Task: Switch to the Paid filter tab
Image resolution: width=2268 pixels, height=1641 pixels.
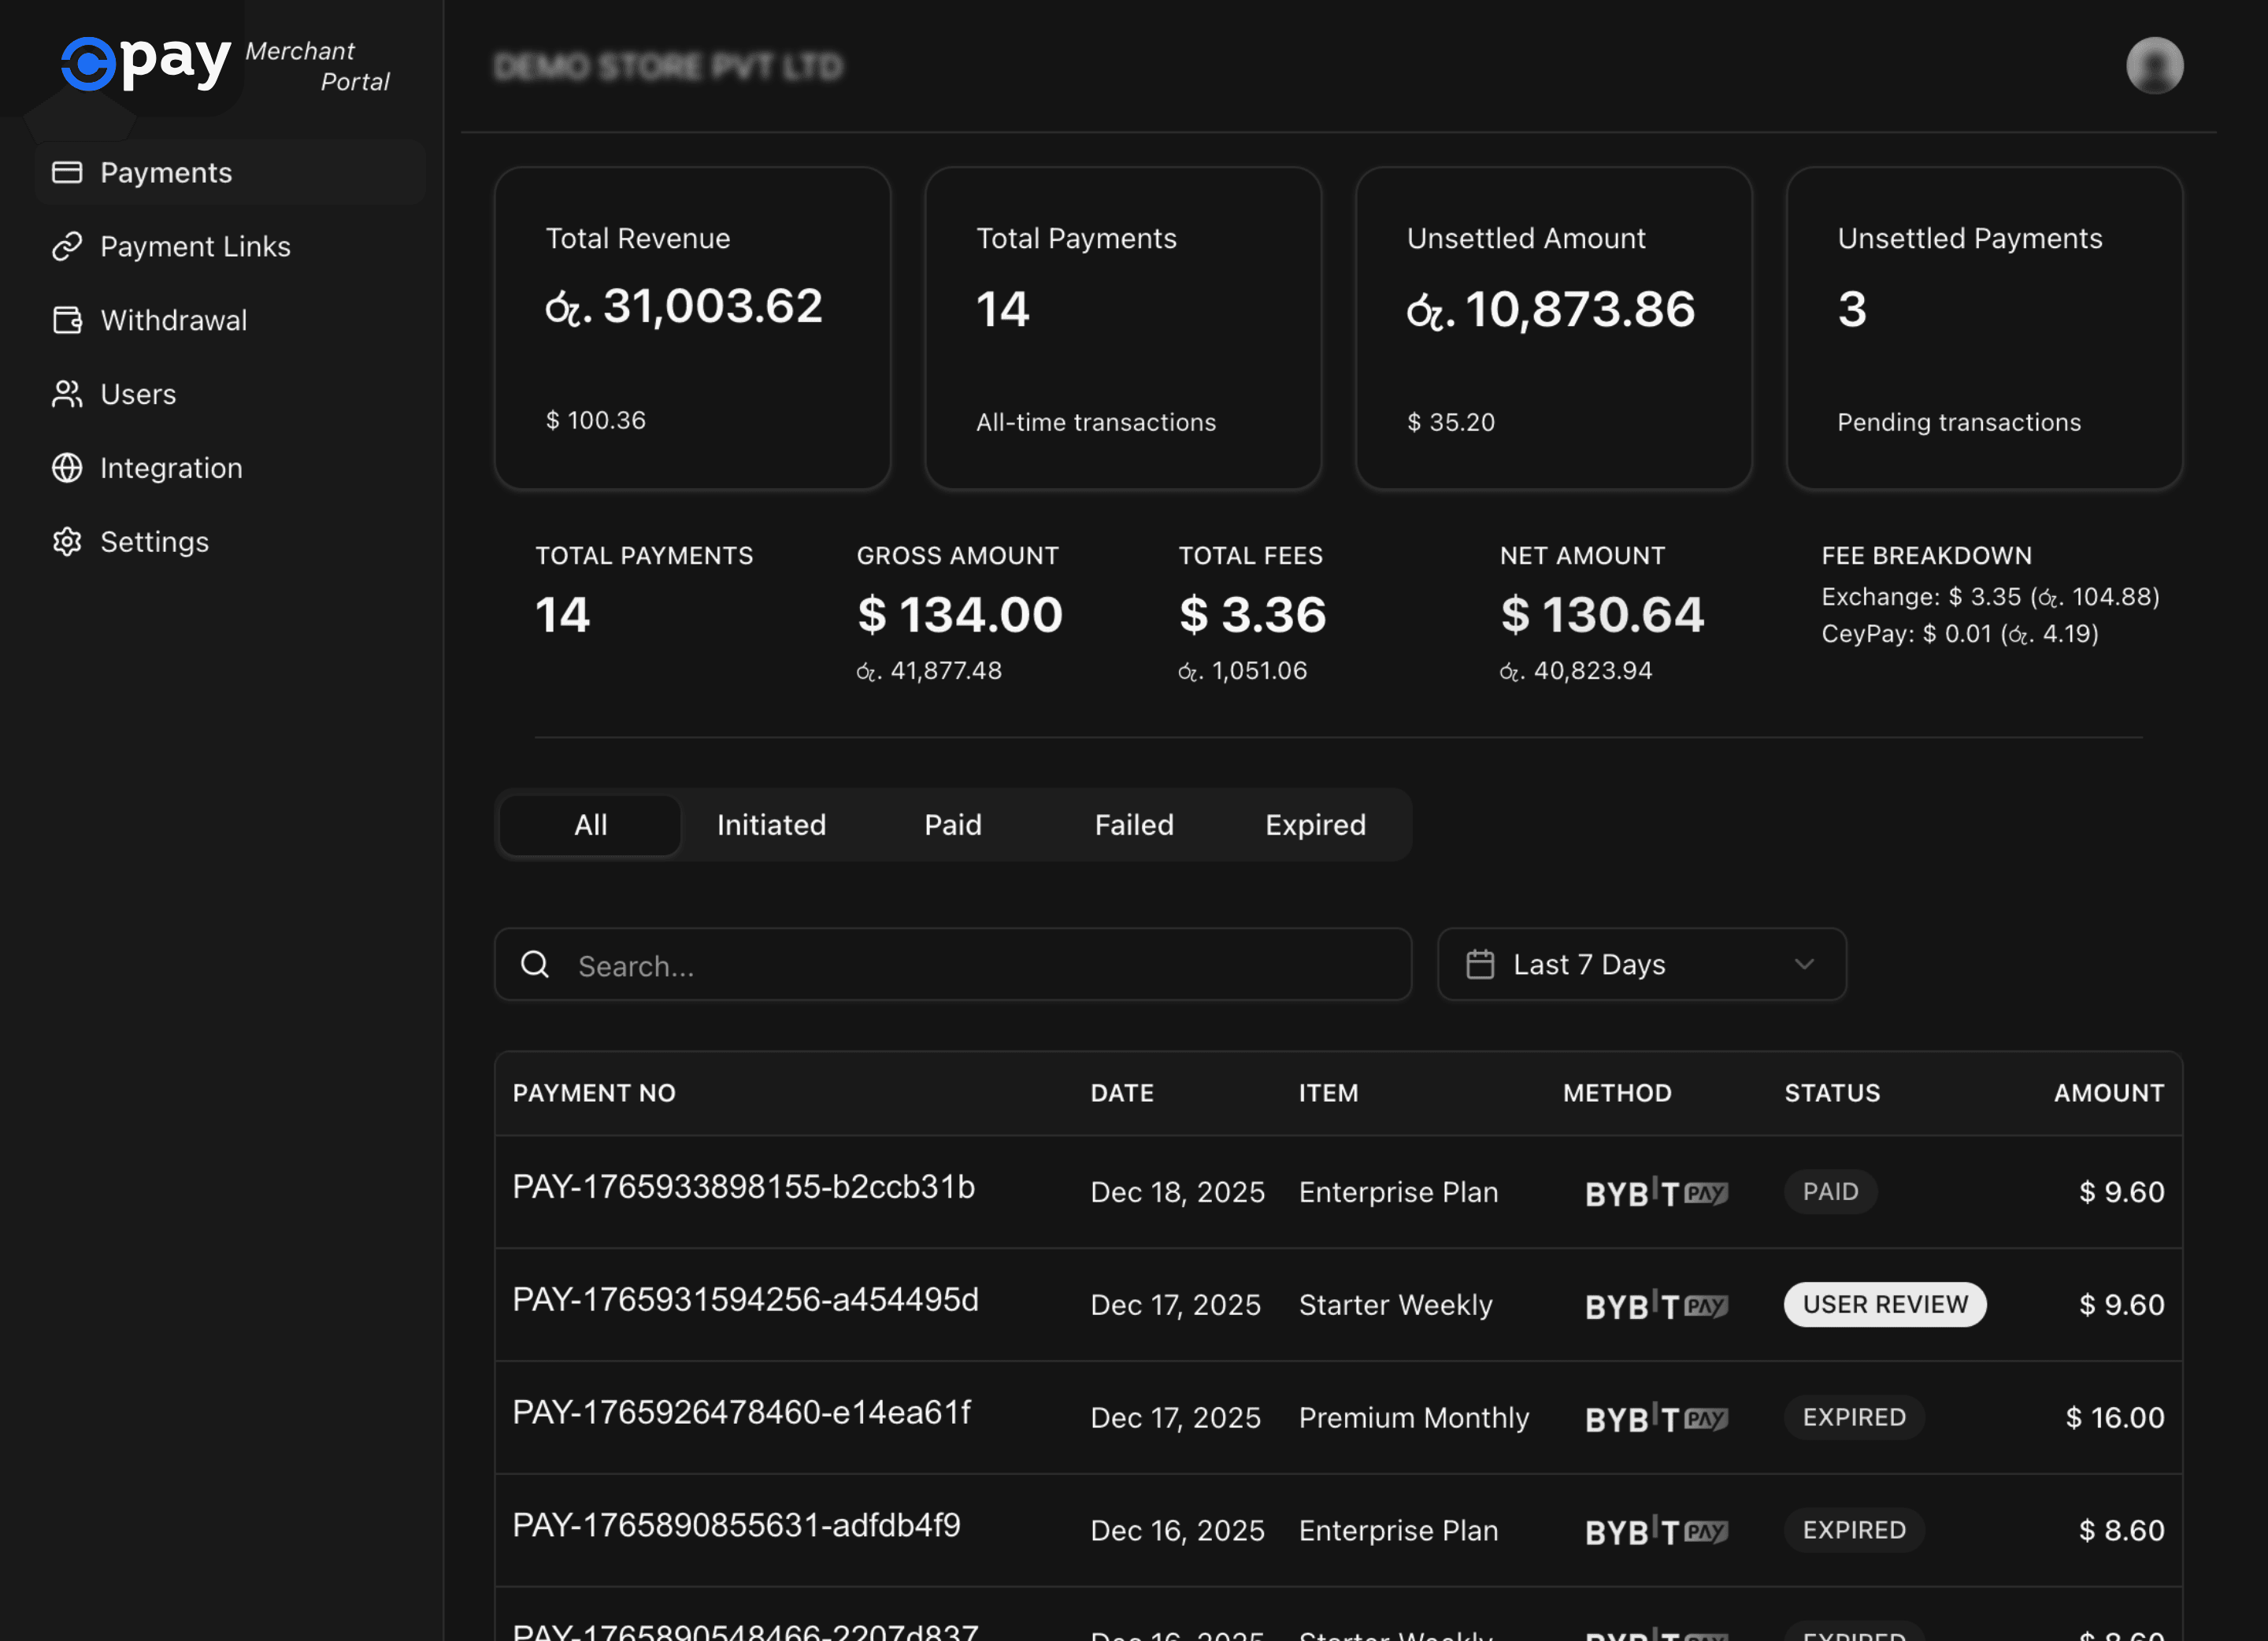Action: [952, 824]
